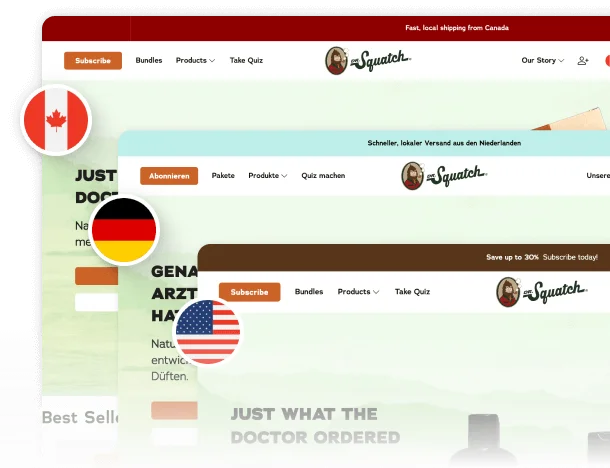Click Subscribe button on the US site
The height and width of the screenshot is (468, 610).
click(x=249, y=292)
